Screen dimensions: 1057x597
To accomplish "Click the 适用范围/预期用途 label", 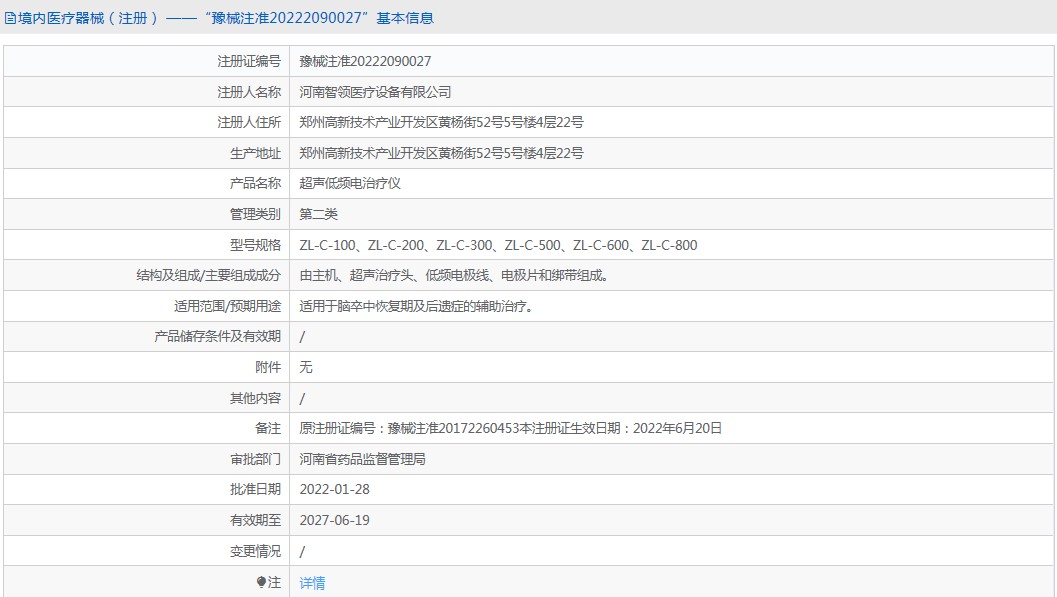I will coord(228,307).
